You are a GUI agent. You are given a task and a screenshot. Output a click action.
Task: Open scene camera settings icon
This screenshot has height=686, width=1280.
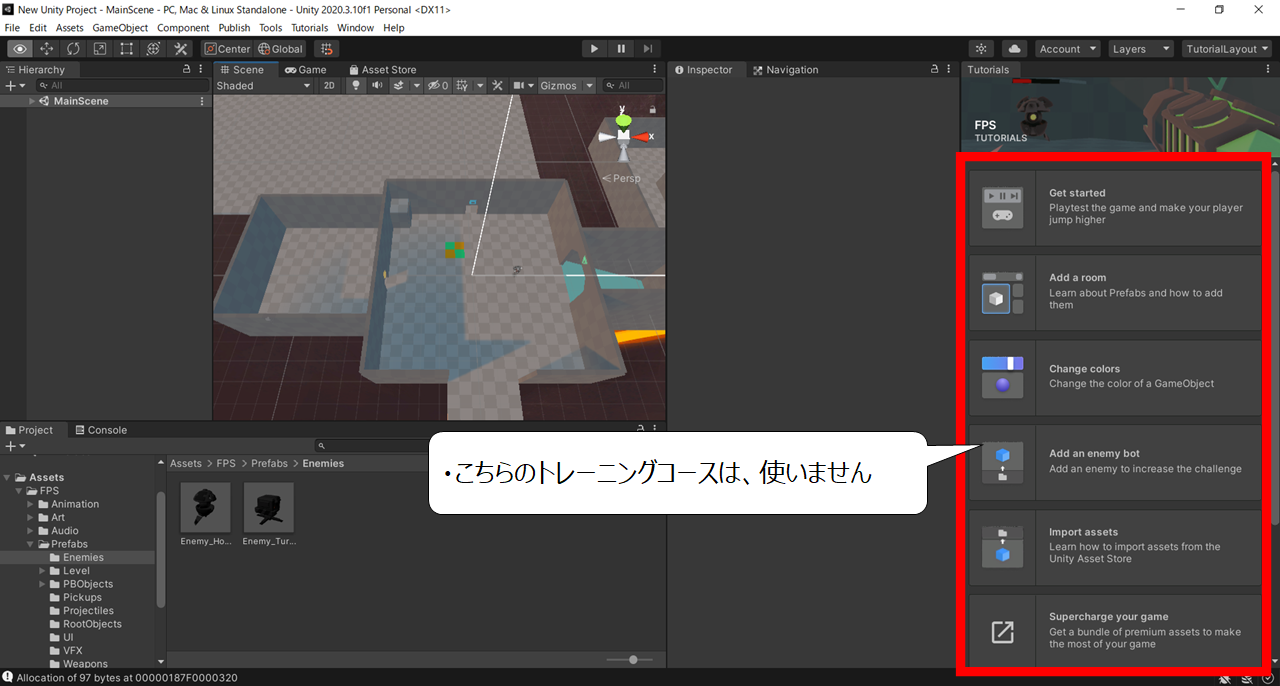click(519, 86)
